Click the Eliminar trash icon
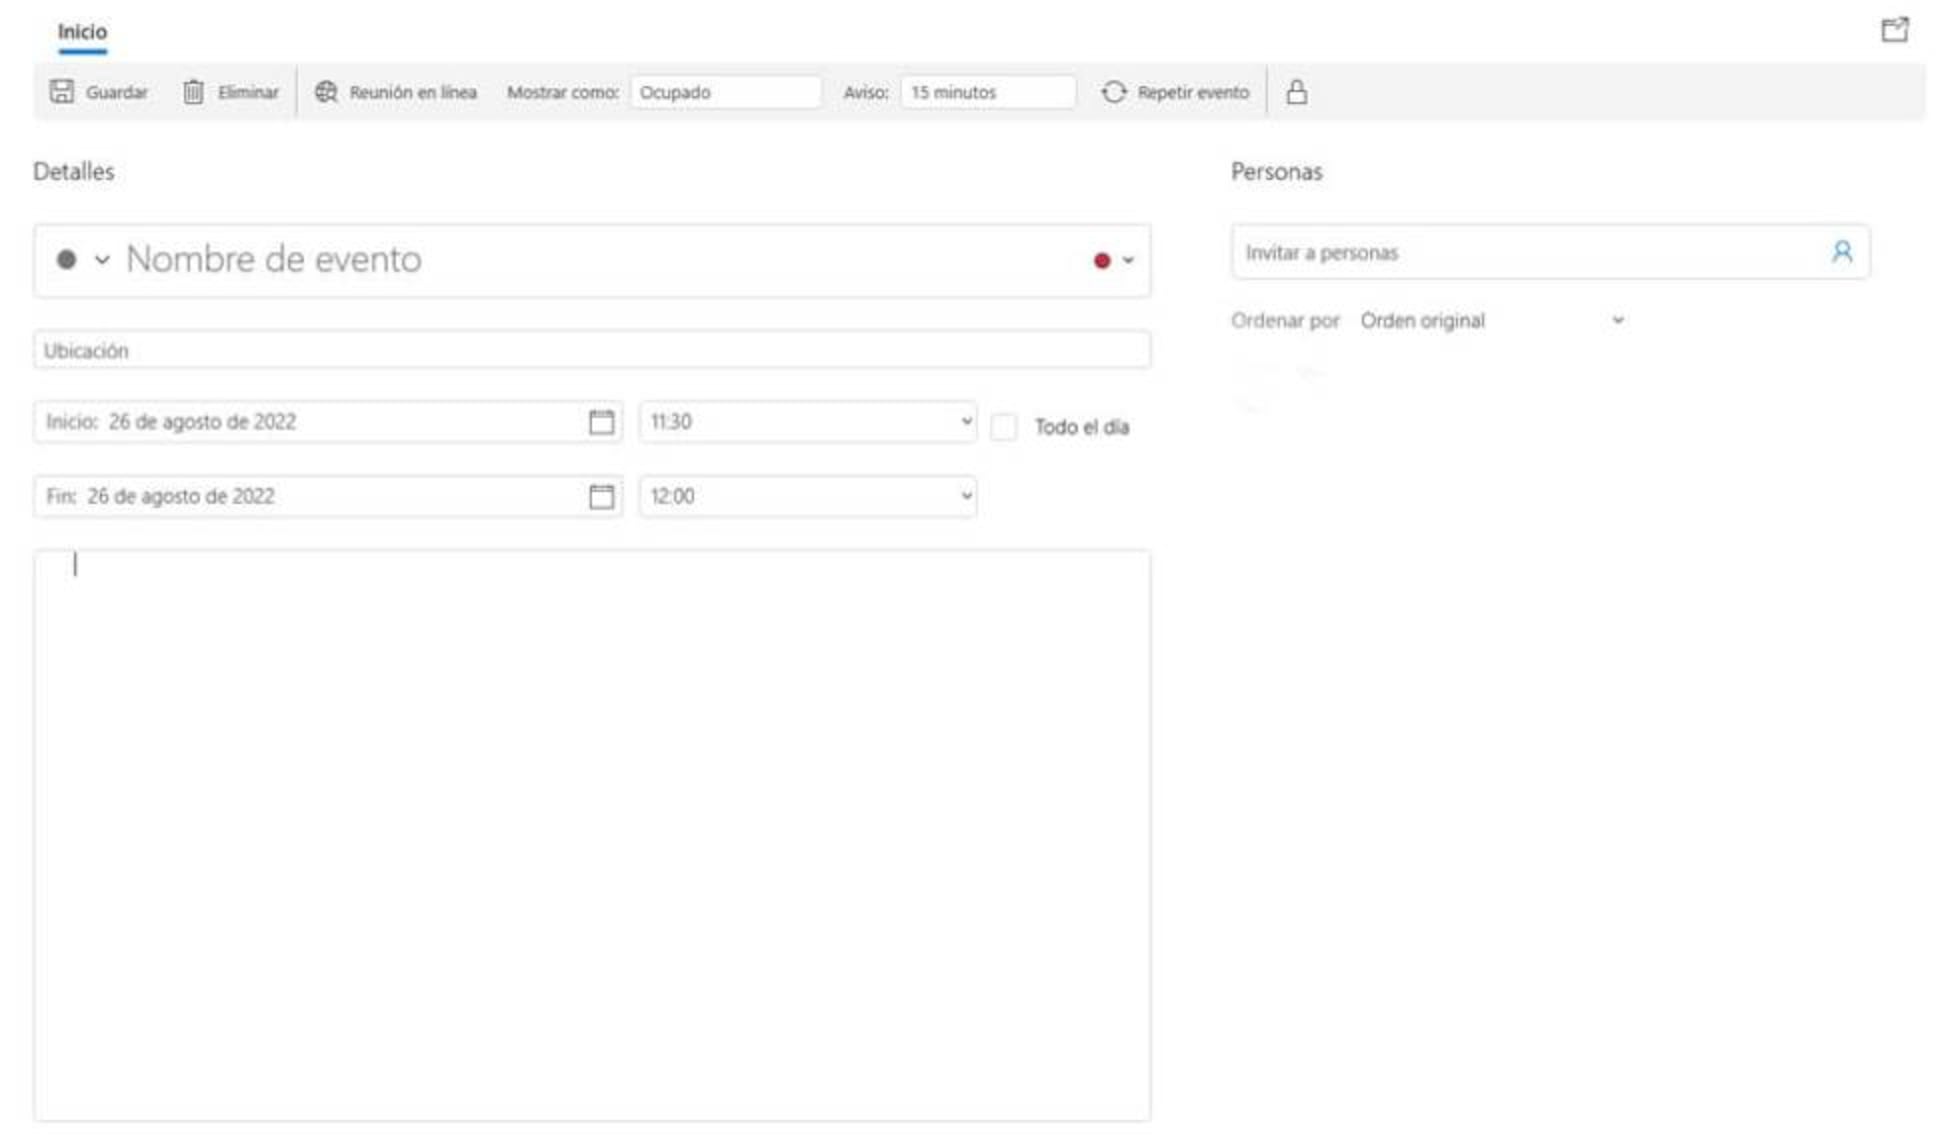 (x=193, y=92)
